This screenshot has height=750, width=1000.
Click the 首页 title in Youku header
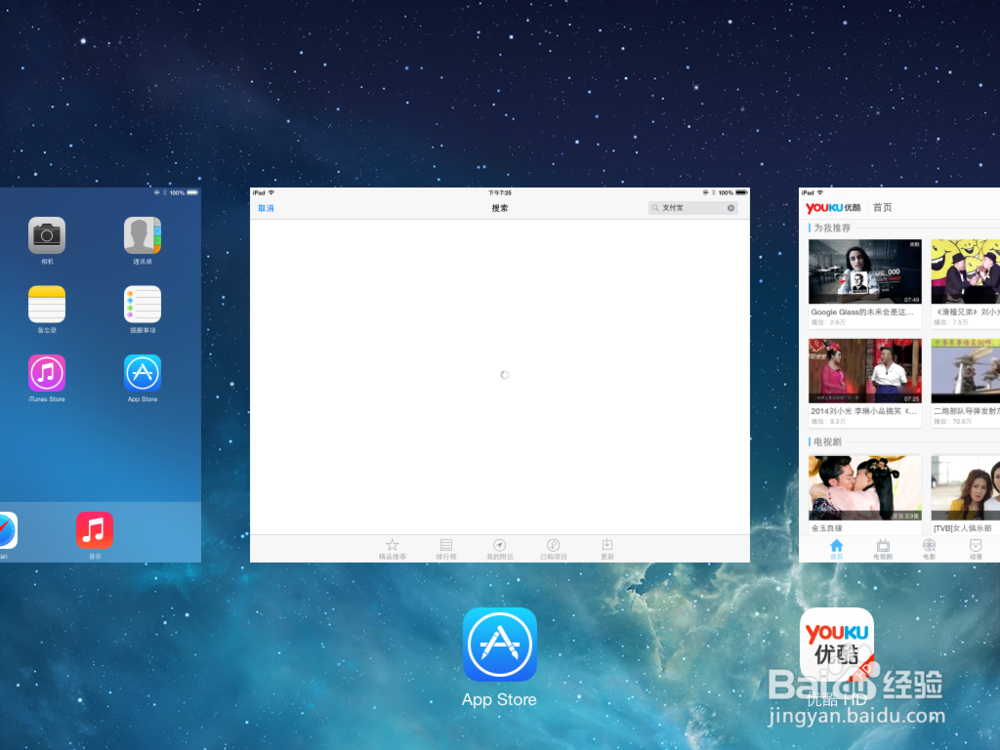[x=882, y=207]
